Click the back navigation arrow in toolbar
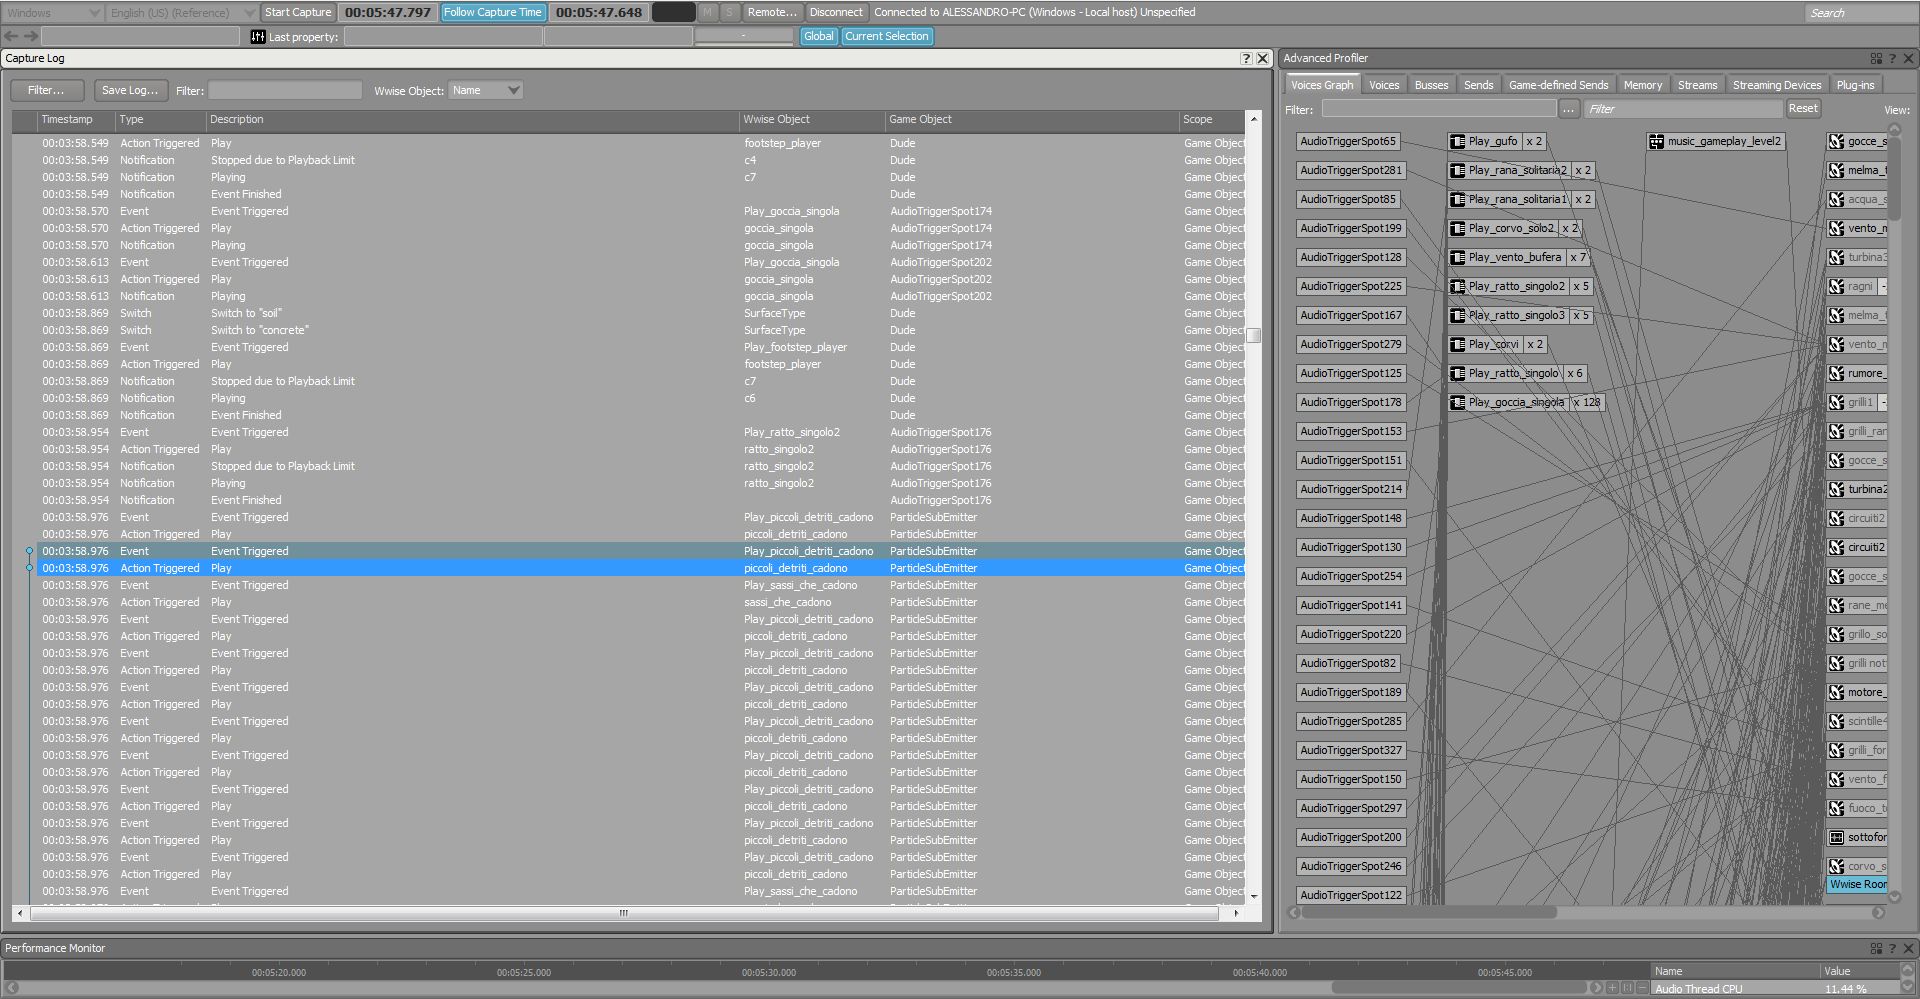1920x999 pixels. (x=12, y=36)
